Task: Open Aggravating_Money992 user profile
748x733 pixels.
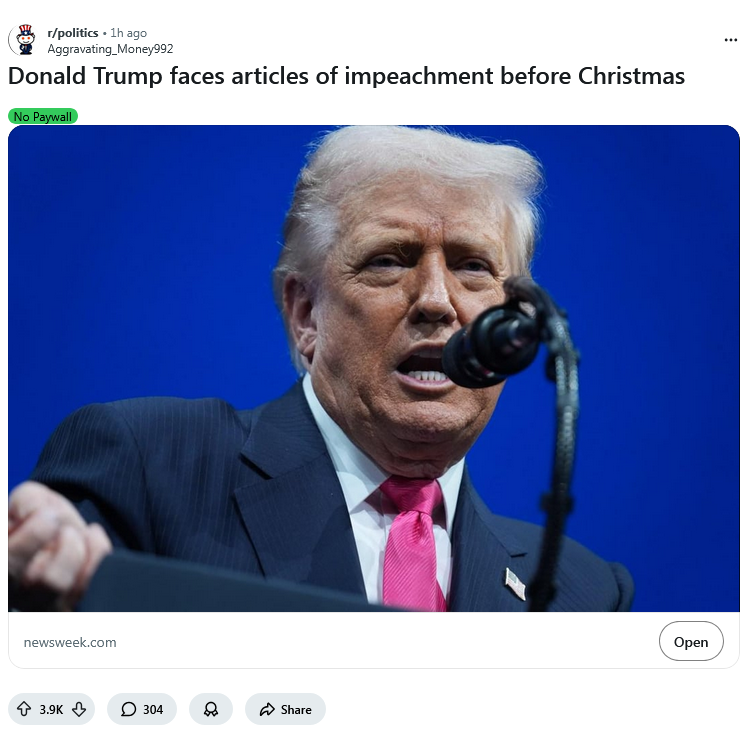Action: [x=110, y=49]
